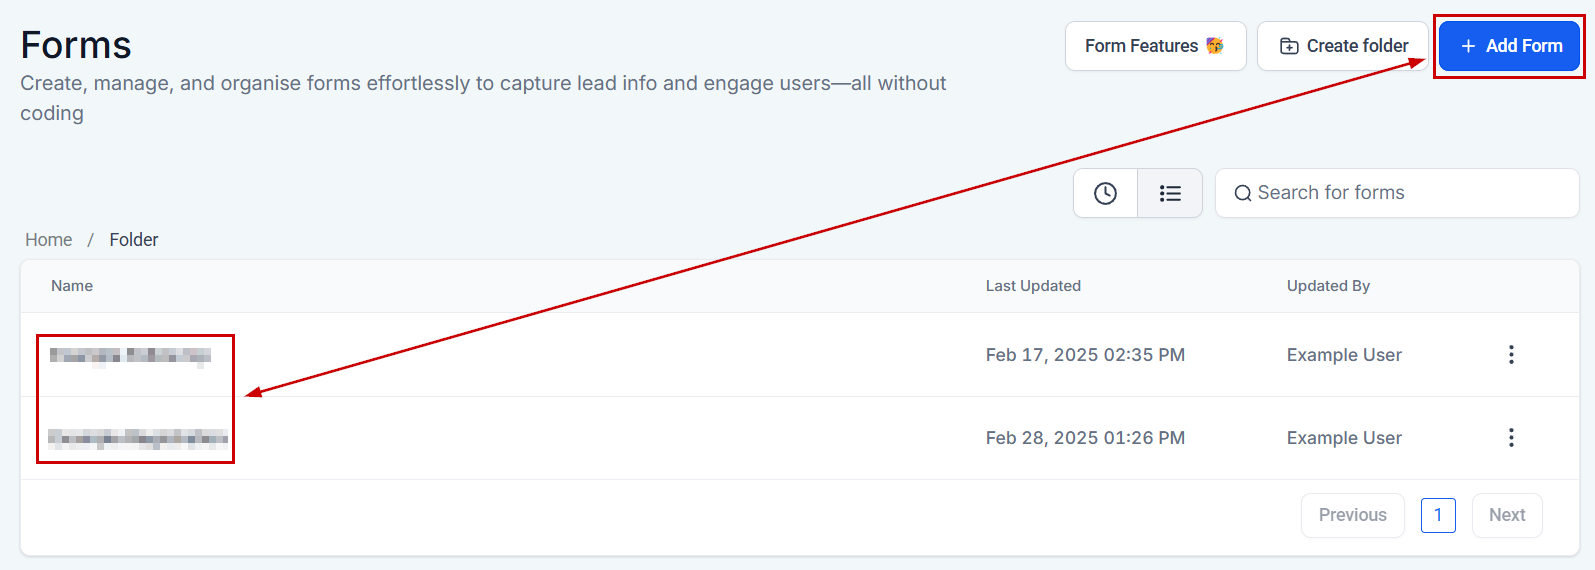Focus the Search for forms field
This screenshot has width=1595, height=570.
coord(1397,193)
